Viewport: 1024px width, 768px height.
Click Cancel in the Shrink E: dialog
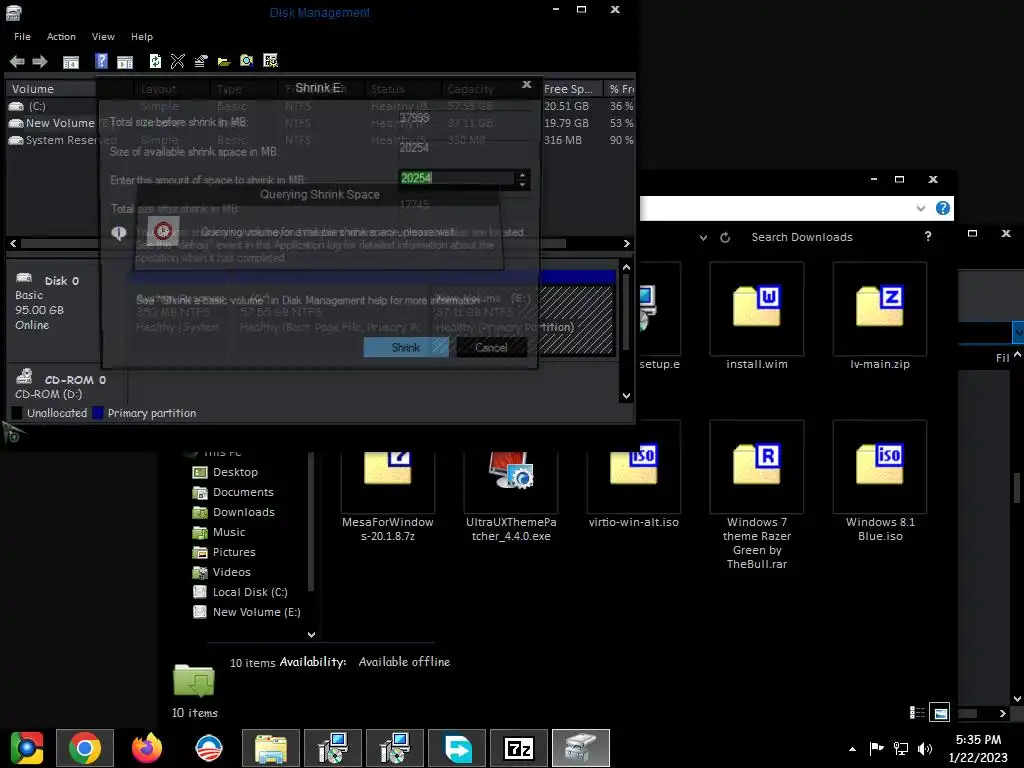pyautogui.click(x=491, y=347)
